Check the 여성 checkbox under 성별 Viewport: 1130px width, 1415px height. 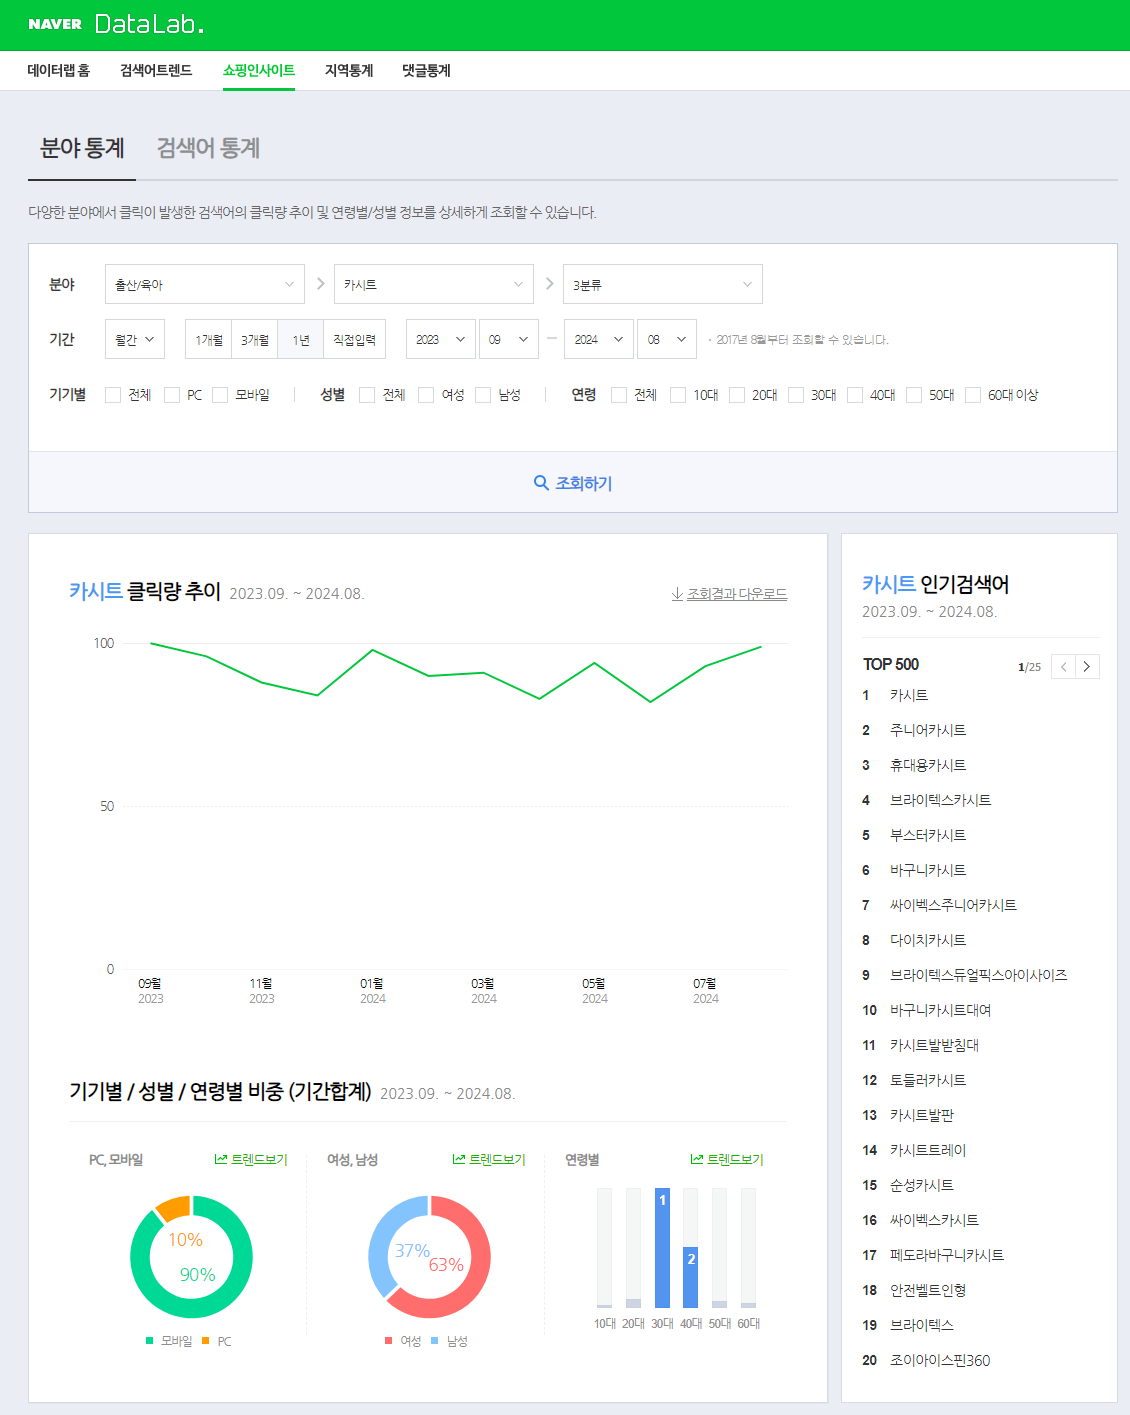coord(427,395)
